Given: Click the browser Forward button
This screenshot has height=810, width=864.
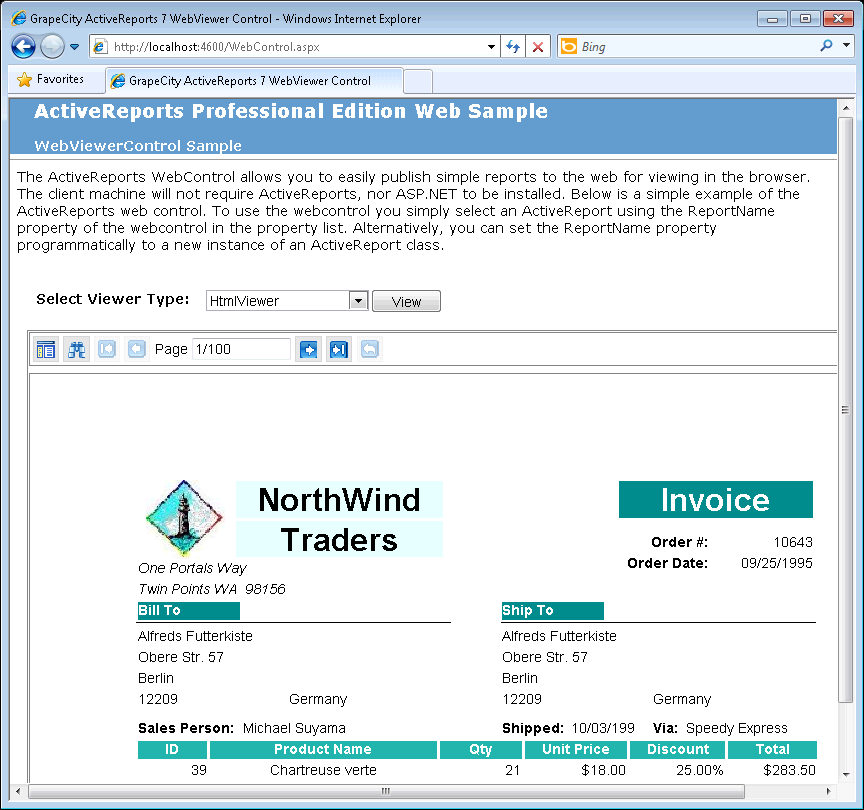Looking at the screenshot, I should (x=52, y=47).
